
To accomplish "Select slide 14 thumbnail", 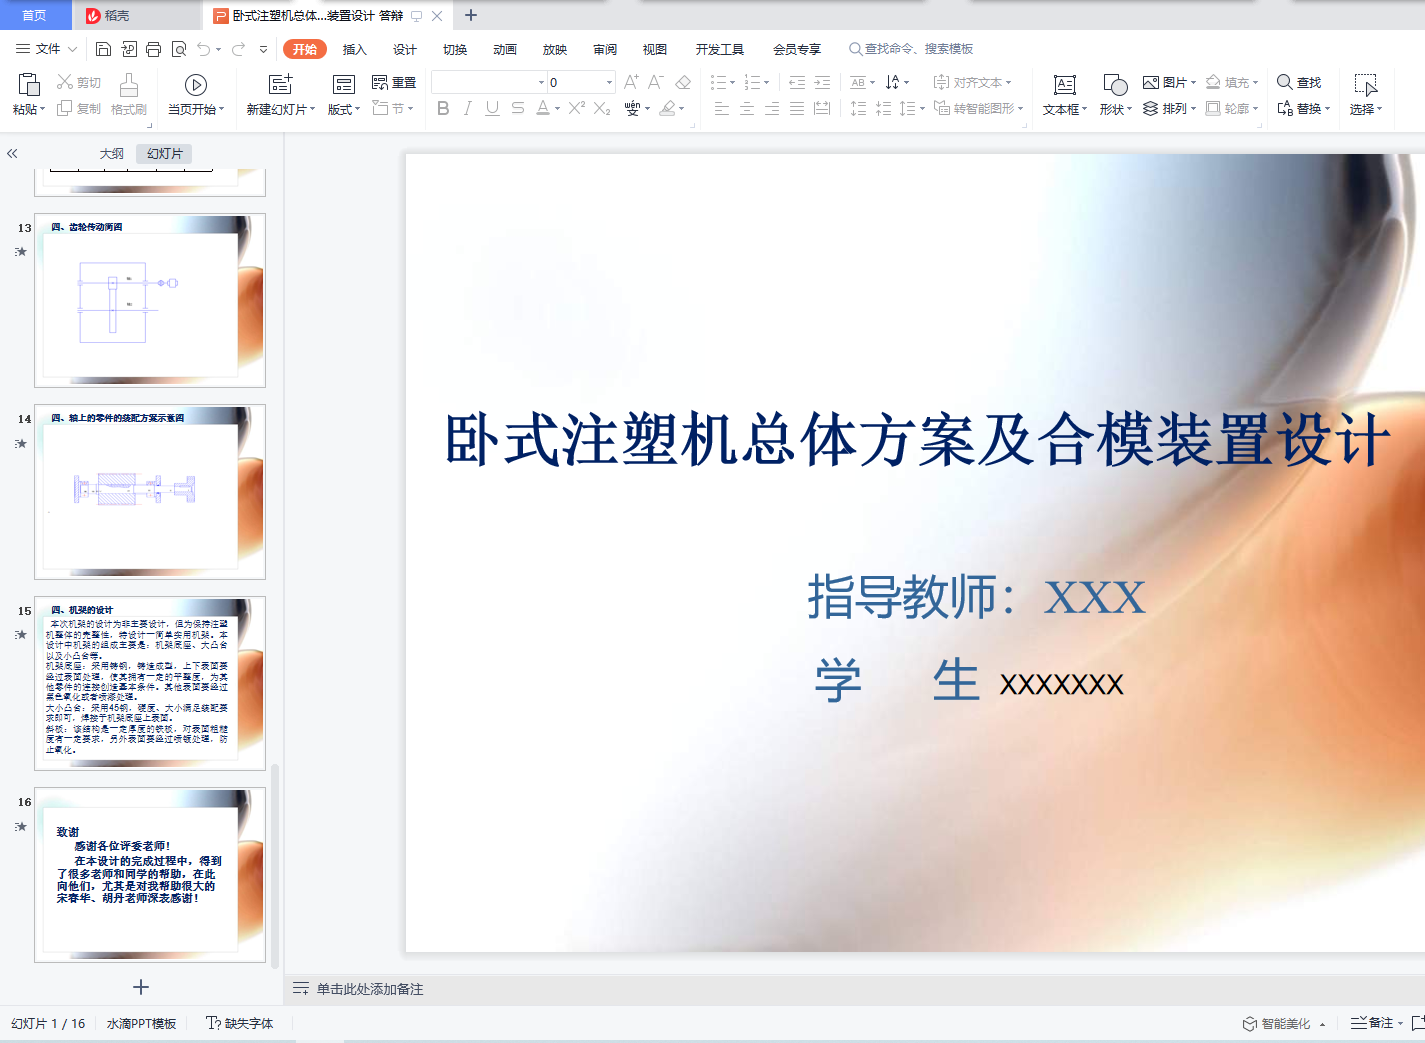I will [x=150, y=491].
